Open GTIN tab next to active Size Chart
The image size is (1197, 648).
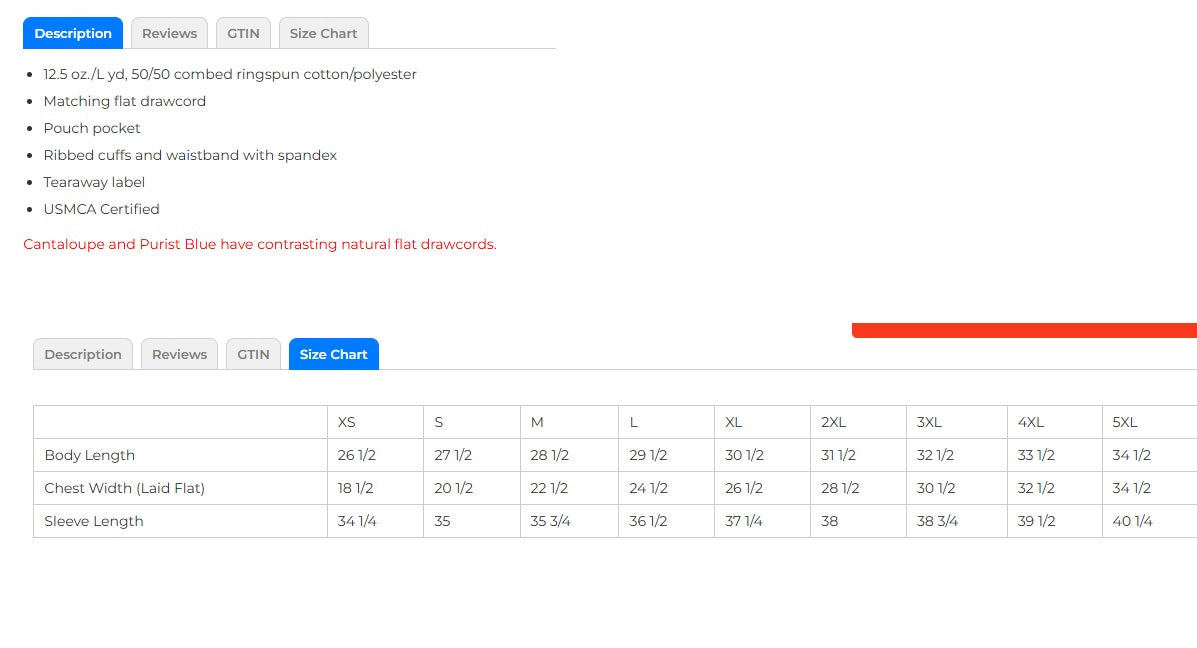point(253,354)
